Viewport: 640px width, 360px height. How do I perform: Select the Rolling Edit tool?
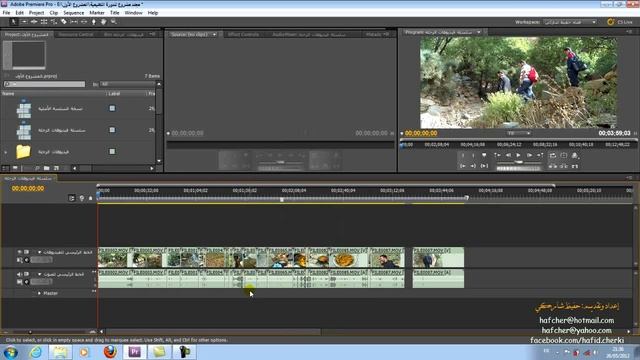(44, 22)
